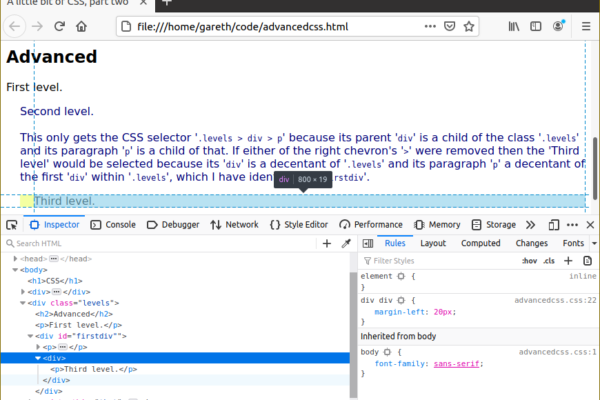Expand the head element node

[15, 259]
